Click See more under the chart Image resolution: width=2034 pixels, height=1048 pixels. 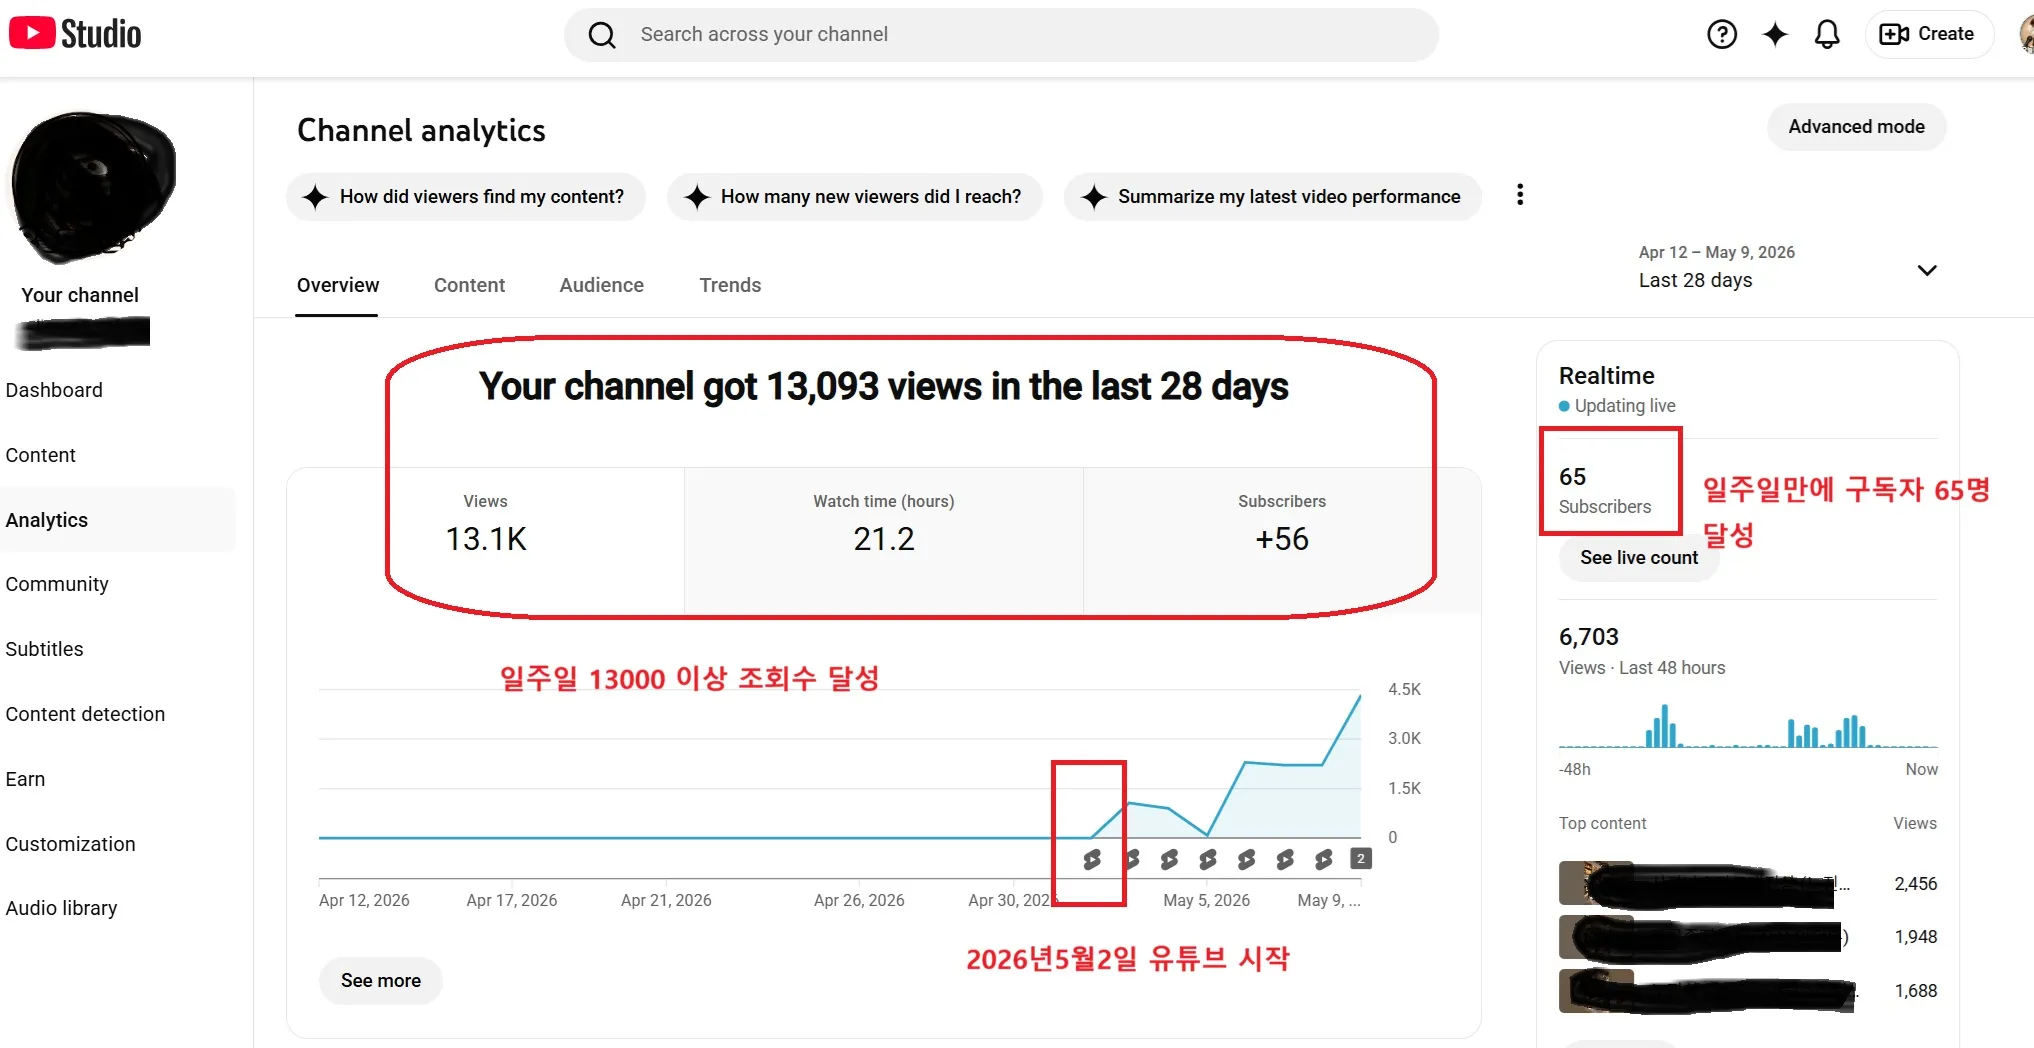[x=381, y=981]
